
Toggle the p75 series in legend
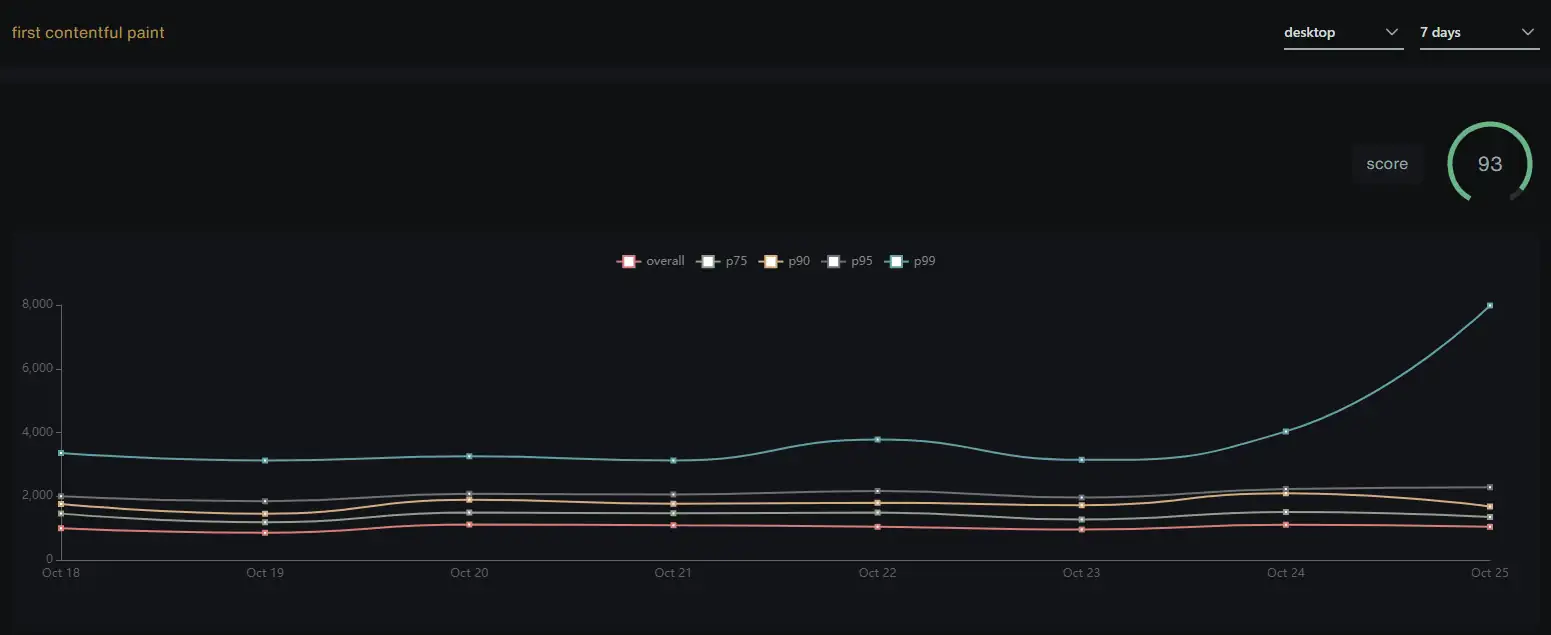pos(723,261)
